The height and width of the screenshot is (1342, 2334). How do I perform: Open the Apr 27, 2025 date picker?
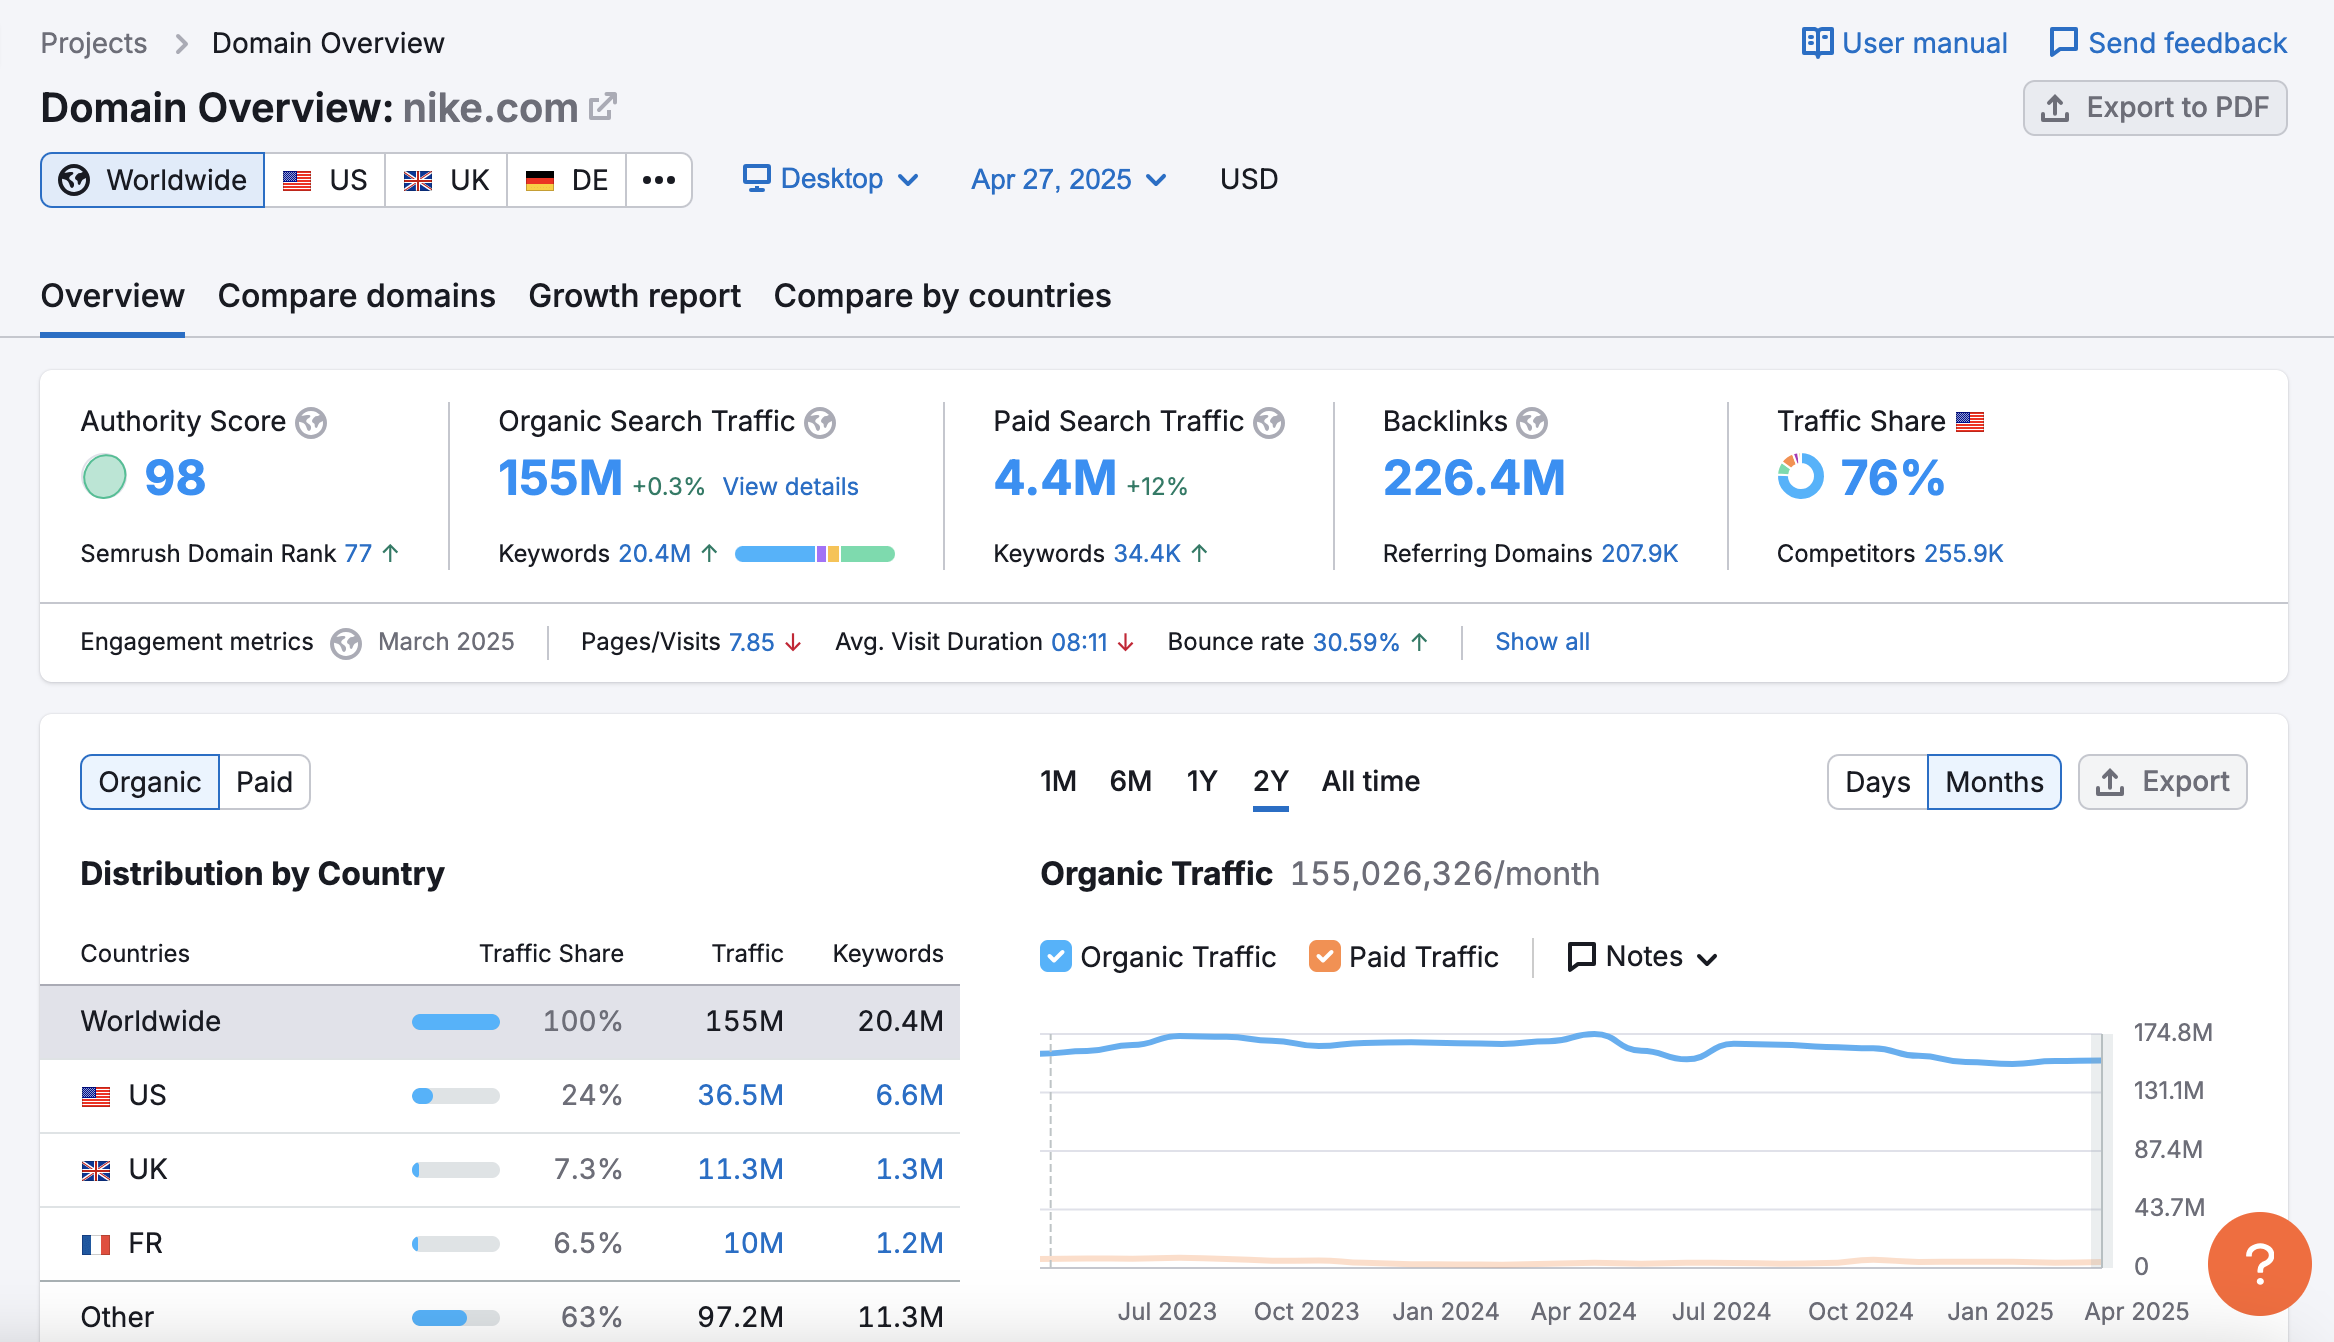(1067, 179)
